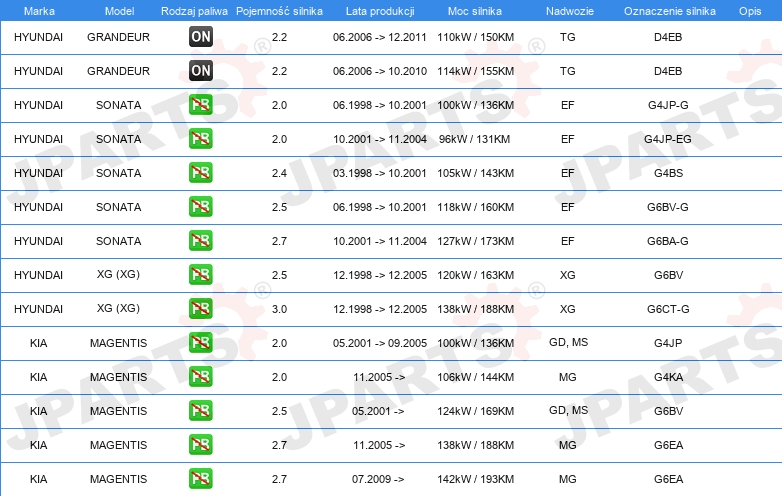Image resolution: width=782 pixels, height=496 pixels.
Task: Click engine capacity 2.4 in Sonata row
Action: point(279,173)
